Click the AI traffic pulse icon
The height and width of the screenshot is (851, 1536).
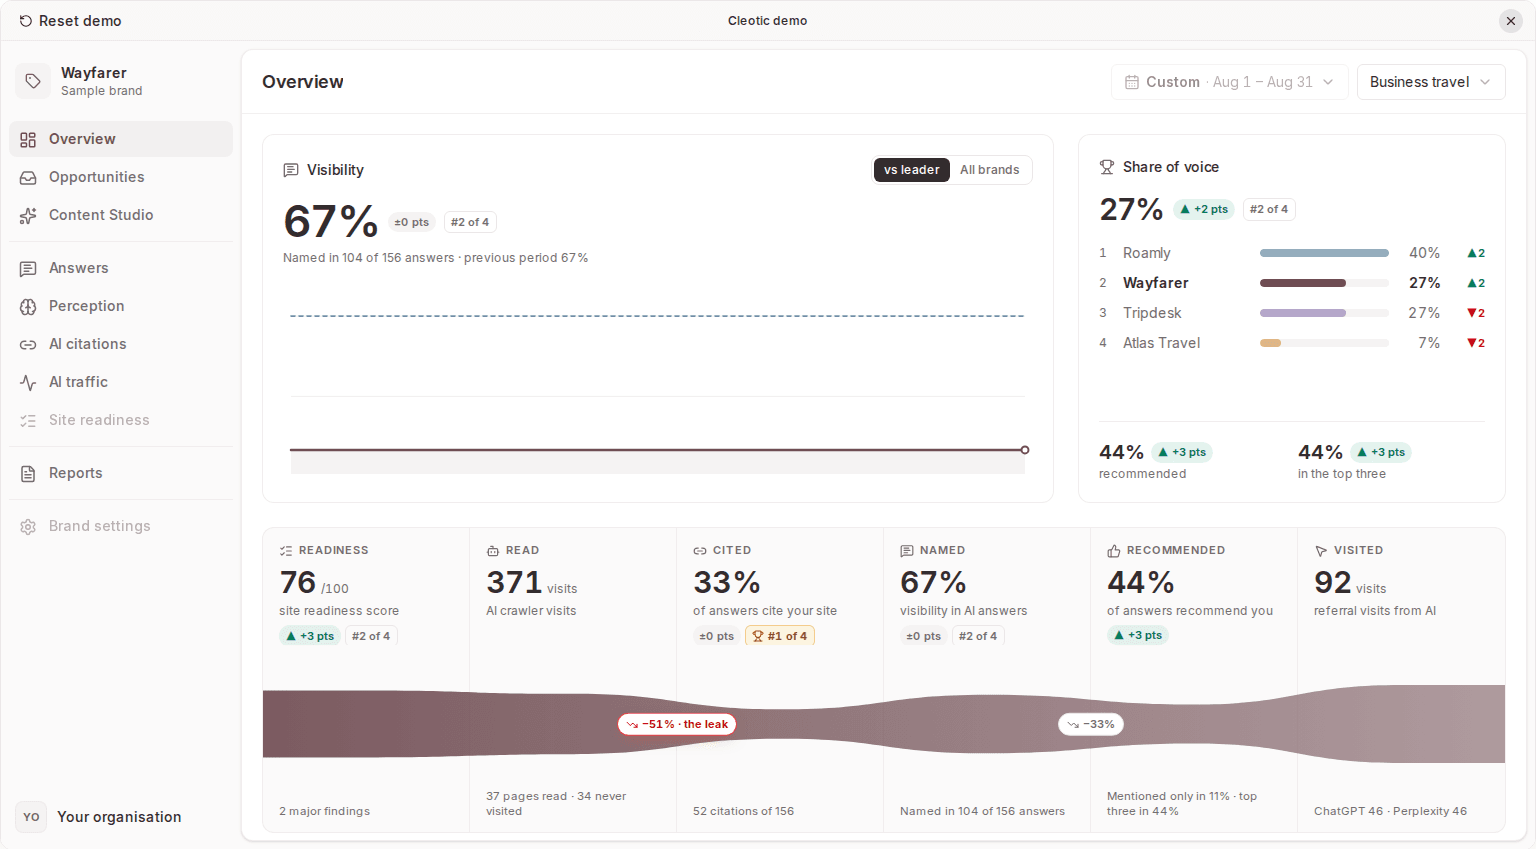(28, 383)
